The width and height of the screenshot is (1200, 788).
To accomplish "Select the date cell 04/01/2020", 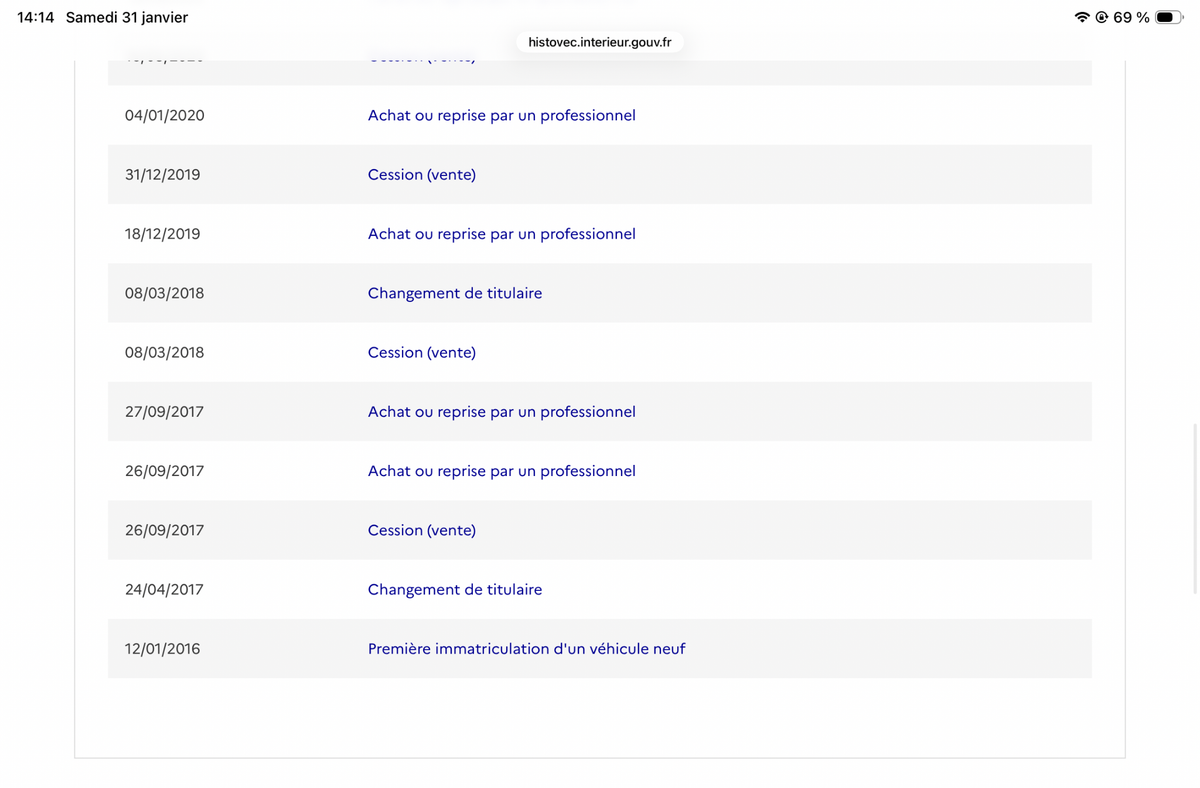I will 165,115.
